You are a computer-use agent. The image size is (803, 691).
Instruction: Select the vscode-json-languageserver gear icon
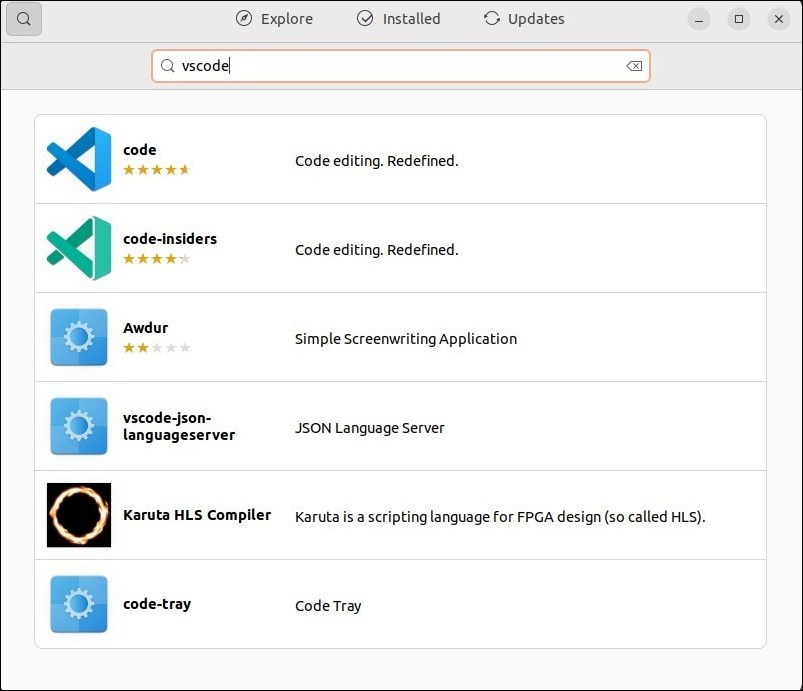[x=79, y=426]
